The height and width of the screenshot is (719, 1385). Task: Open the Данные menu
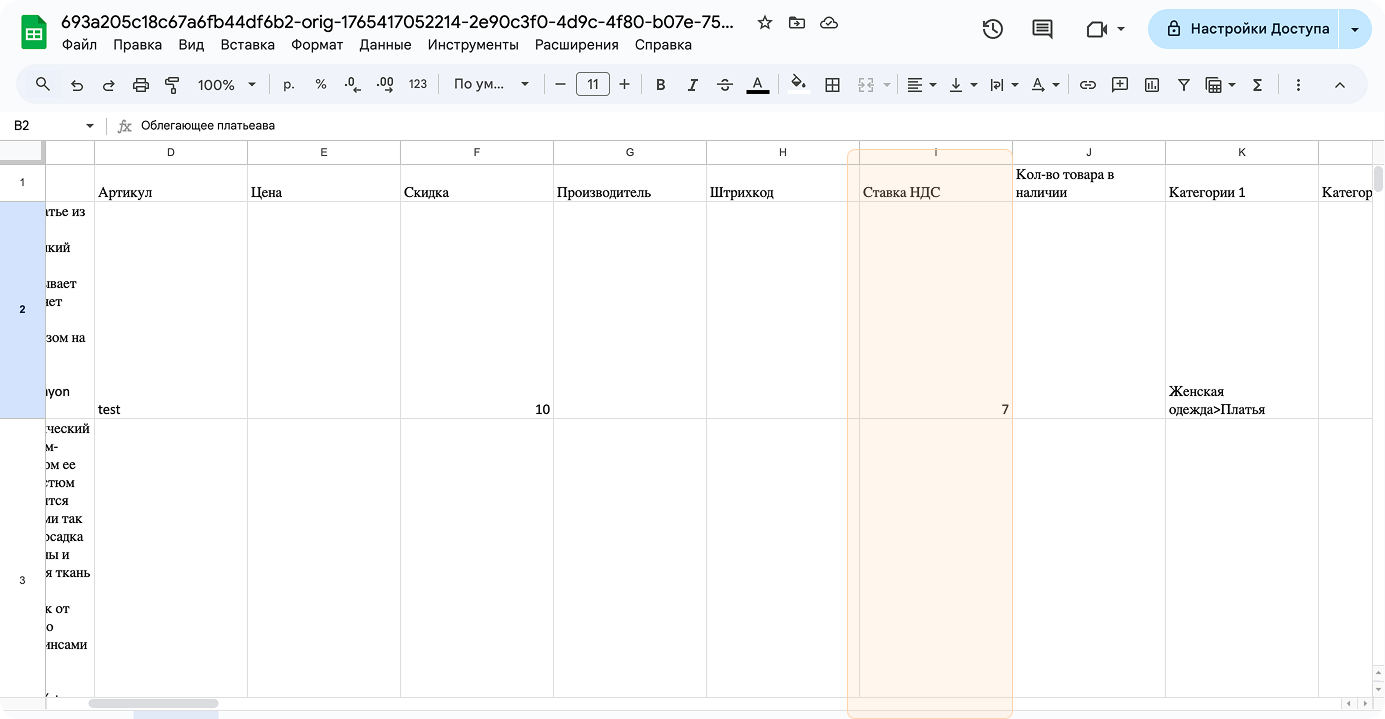(x=385, y=45)
